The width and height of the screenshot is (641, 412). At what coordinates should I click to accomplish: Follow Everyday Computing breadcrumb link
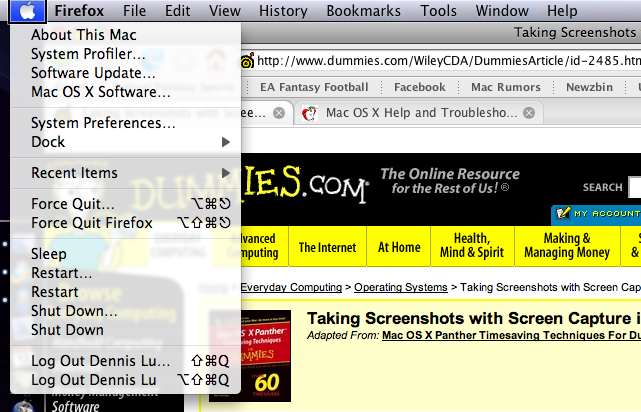coord(291,287)
